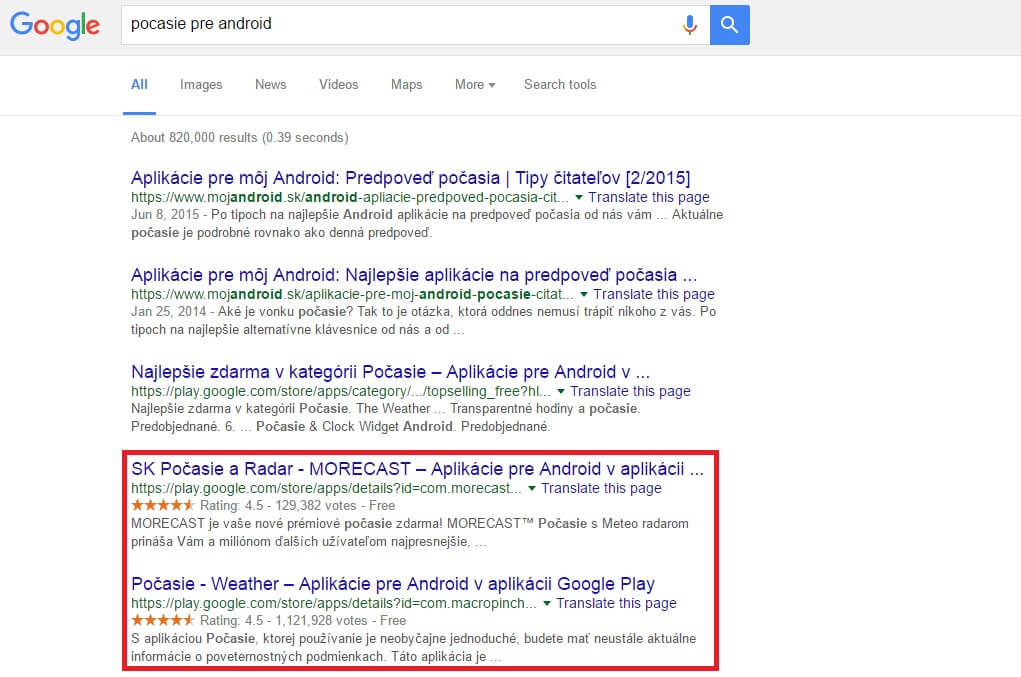
Task: Open 'Najlepšie aplikácie na predpoveď počasia' result
Action: pyautogui.click(x=413, y=275)
